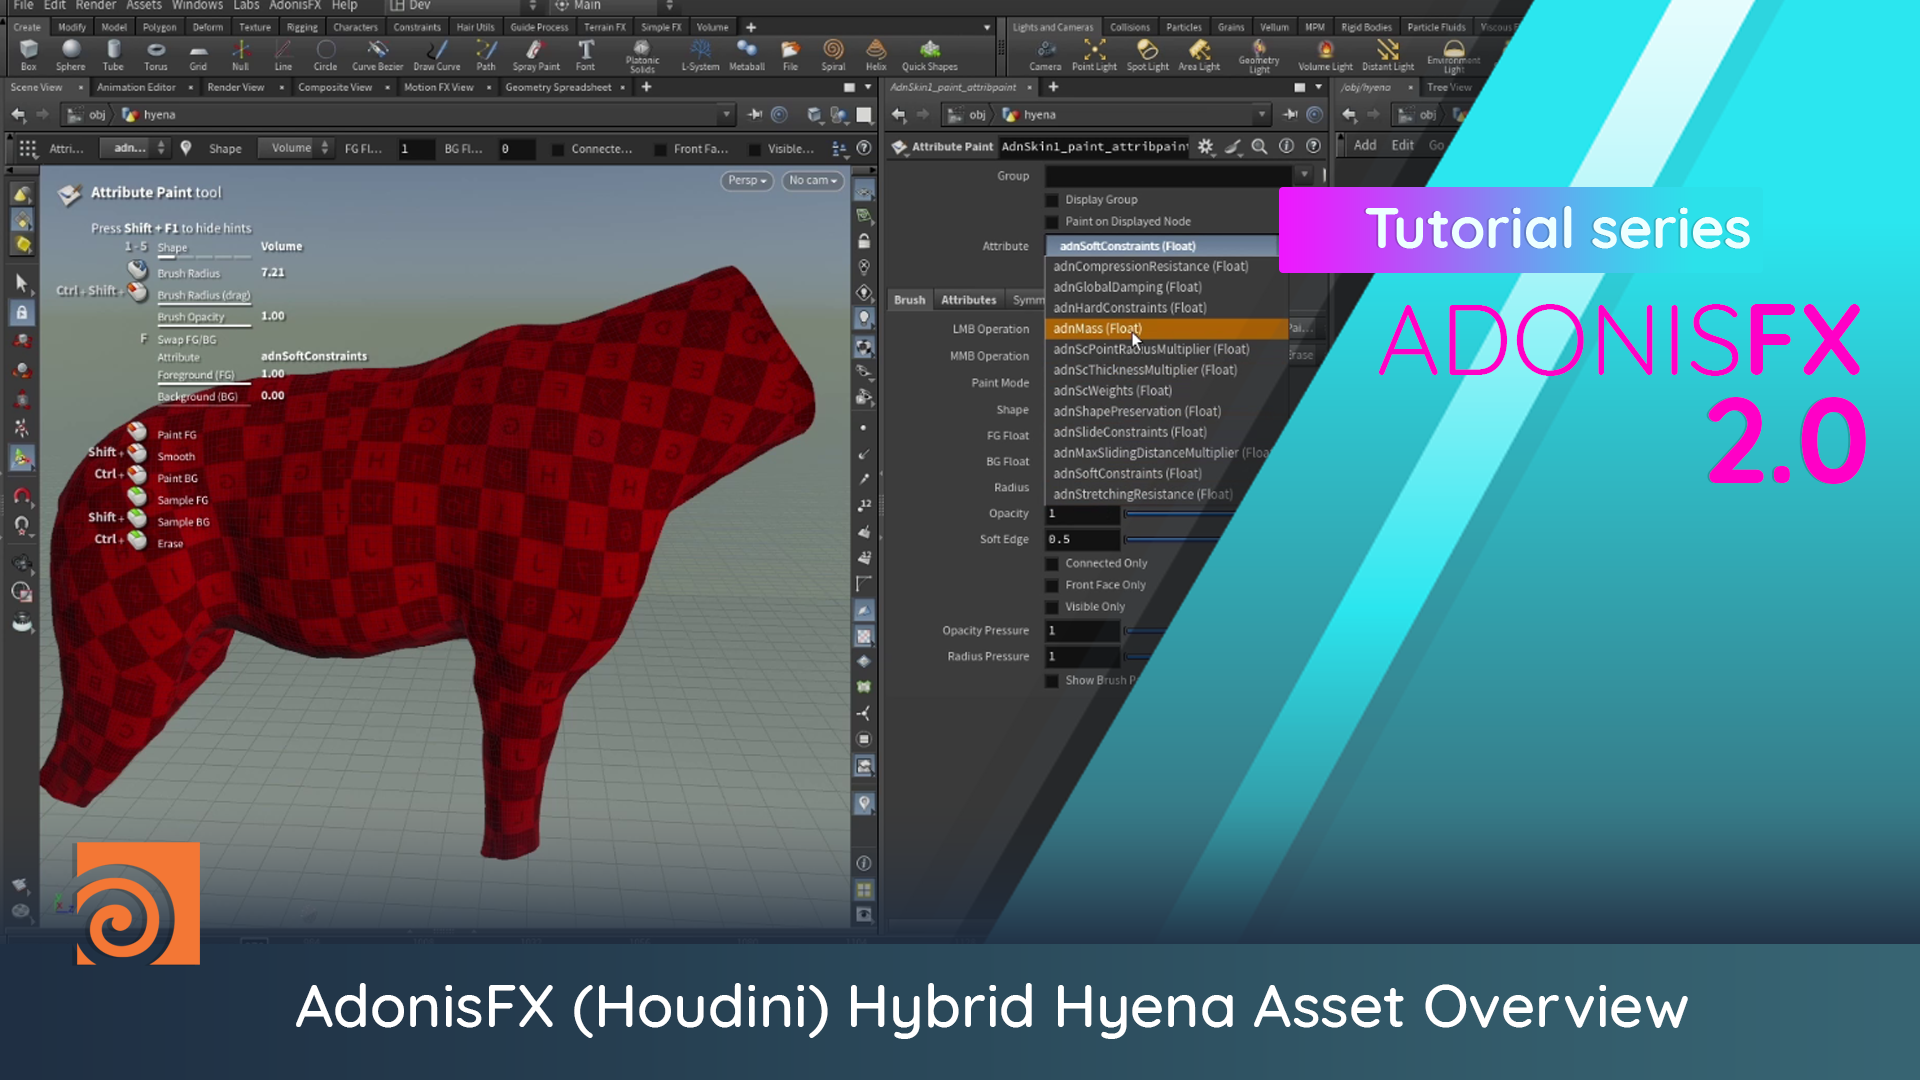Image resolution: width=1920 pixels, height=1080 pixels.
Task: Click the Opacity Pressure value field
Action: pyautogui.click(x=1082, y=631)
